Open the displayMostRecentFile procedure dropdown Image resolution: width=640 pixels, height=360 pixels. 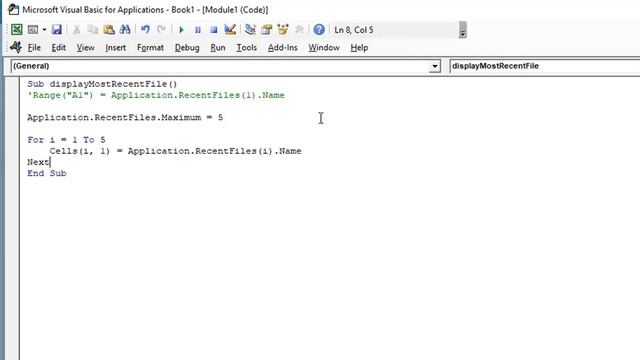point(544,66)
